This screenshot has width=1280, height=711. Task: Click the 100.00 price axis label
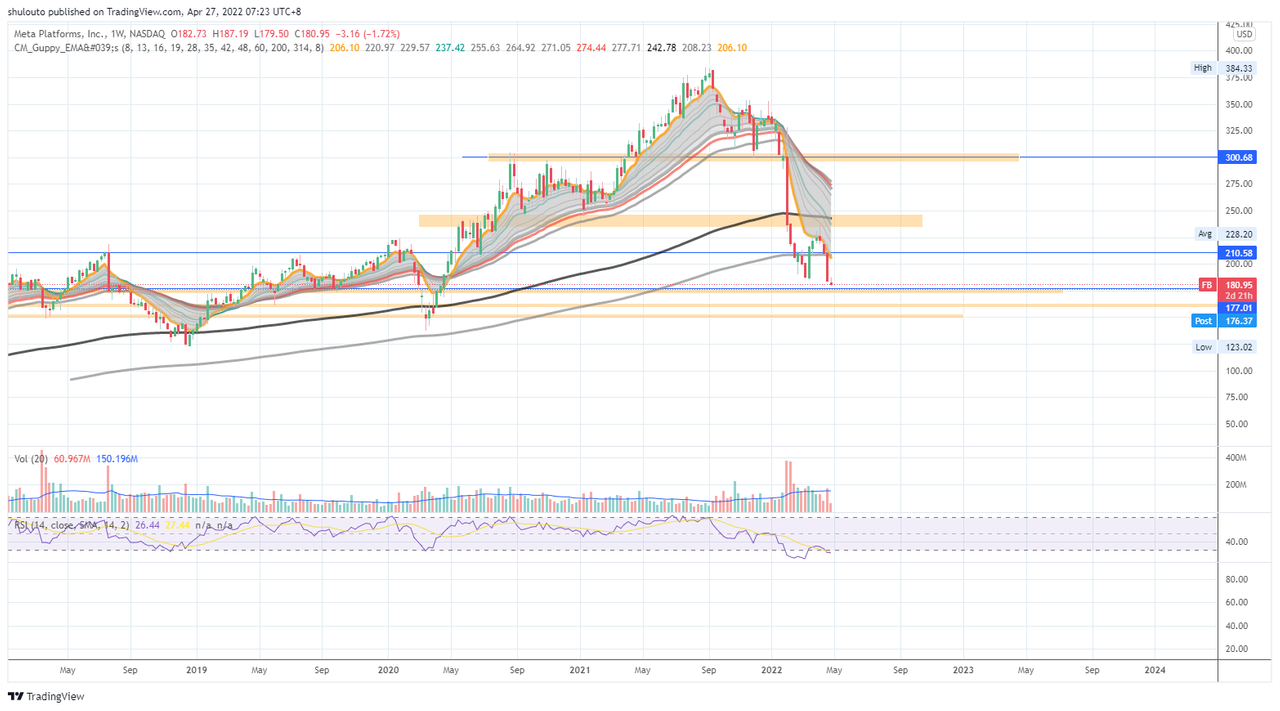click(x=1240, y=371)
